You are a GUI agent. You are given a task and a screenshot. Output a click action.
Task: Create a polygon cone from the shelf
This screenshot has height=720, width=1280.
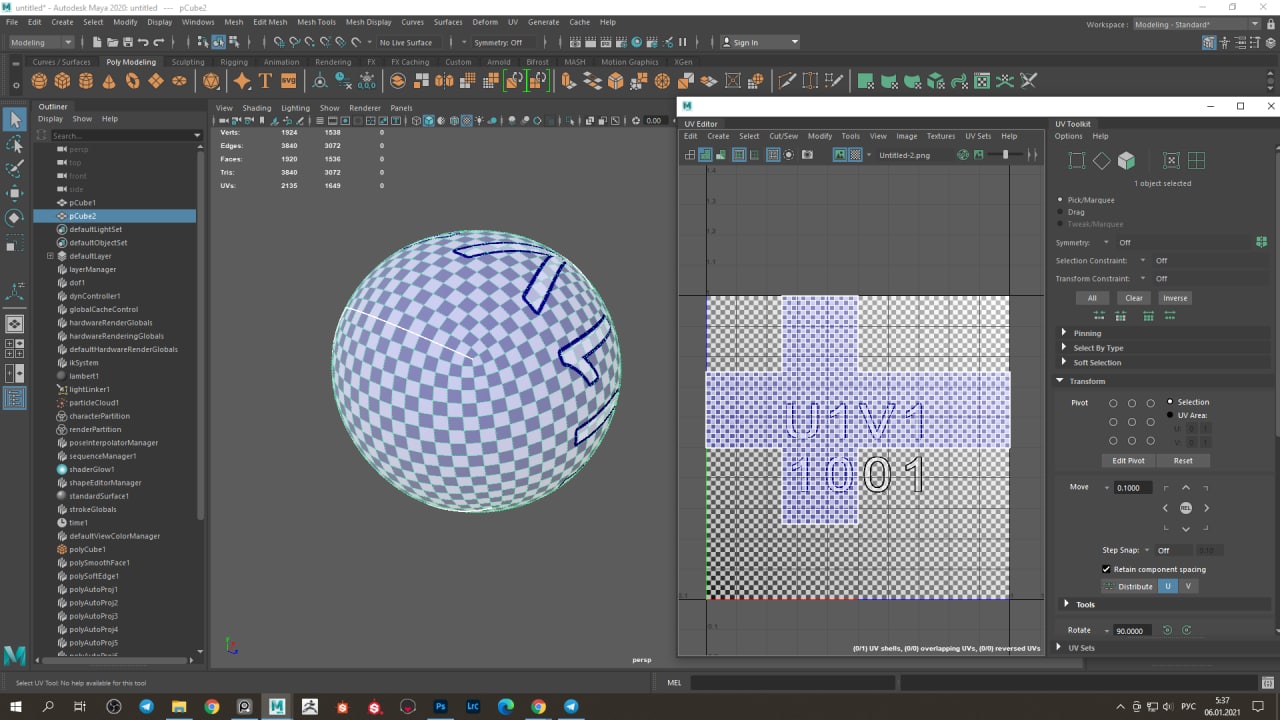click(108, 81)
